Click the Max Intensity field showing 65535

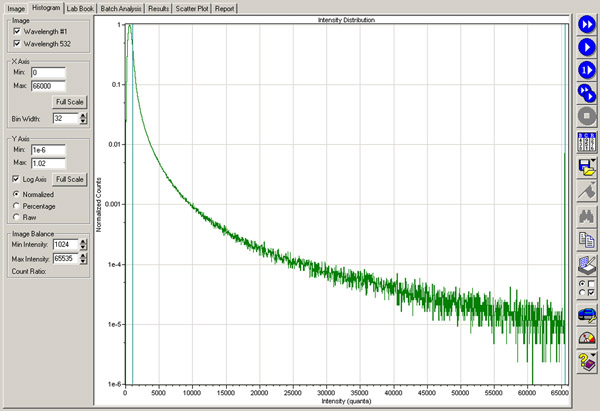(66, 259)
